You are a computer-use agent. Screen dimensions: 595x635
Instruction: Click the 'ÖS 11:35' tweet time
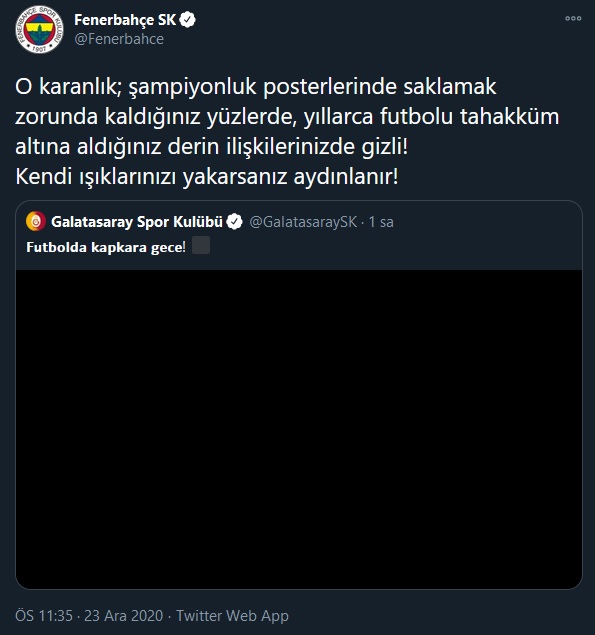coord(44,616)
